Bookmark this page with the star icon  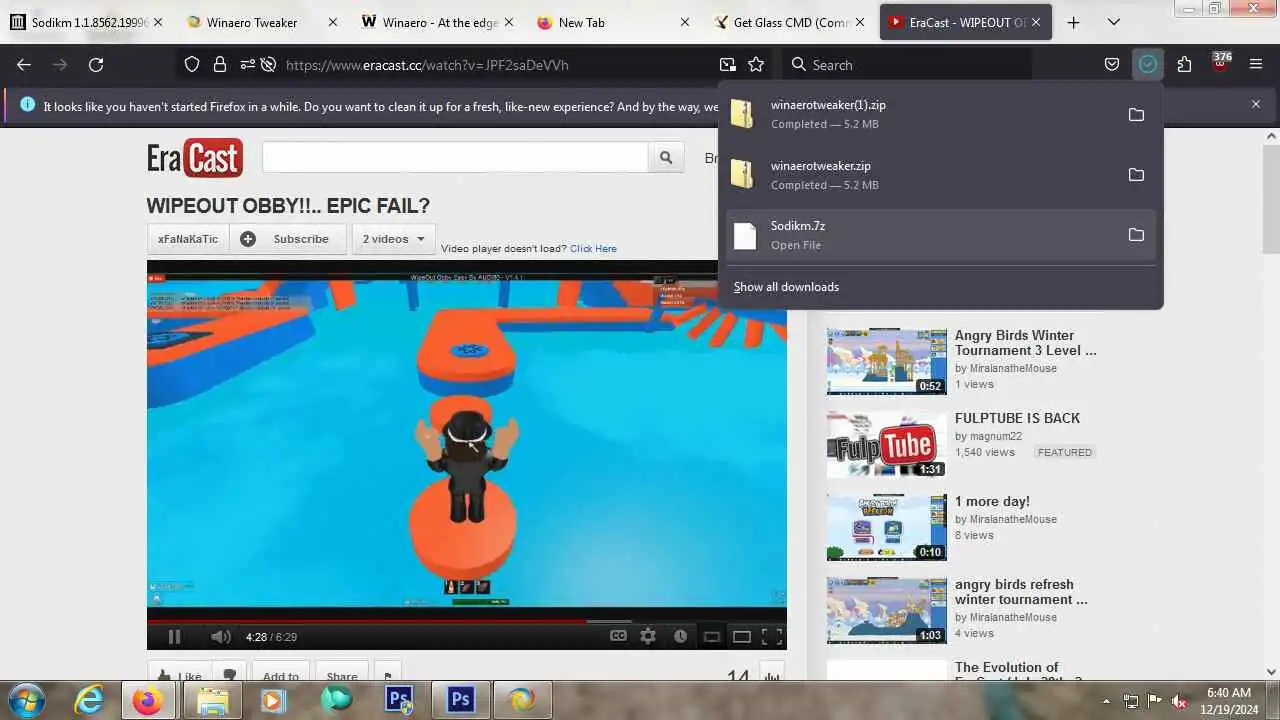pos(756,64)
